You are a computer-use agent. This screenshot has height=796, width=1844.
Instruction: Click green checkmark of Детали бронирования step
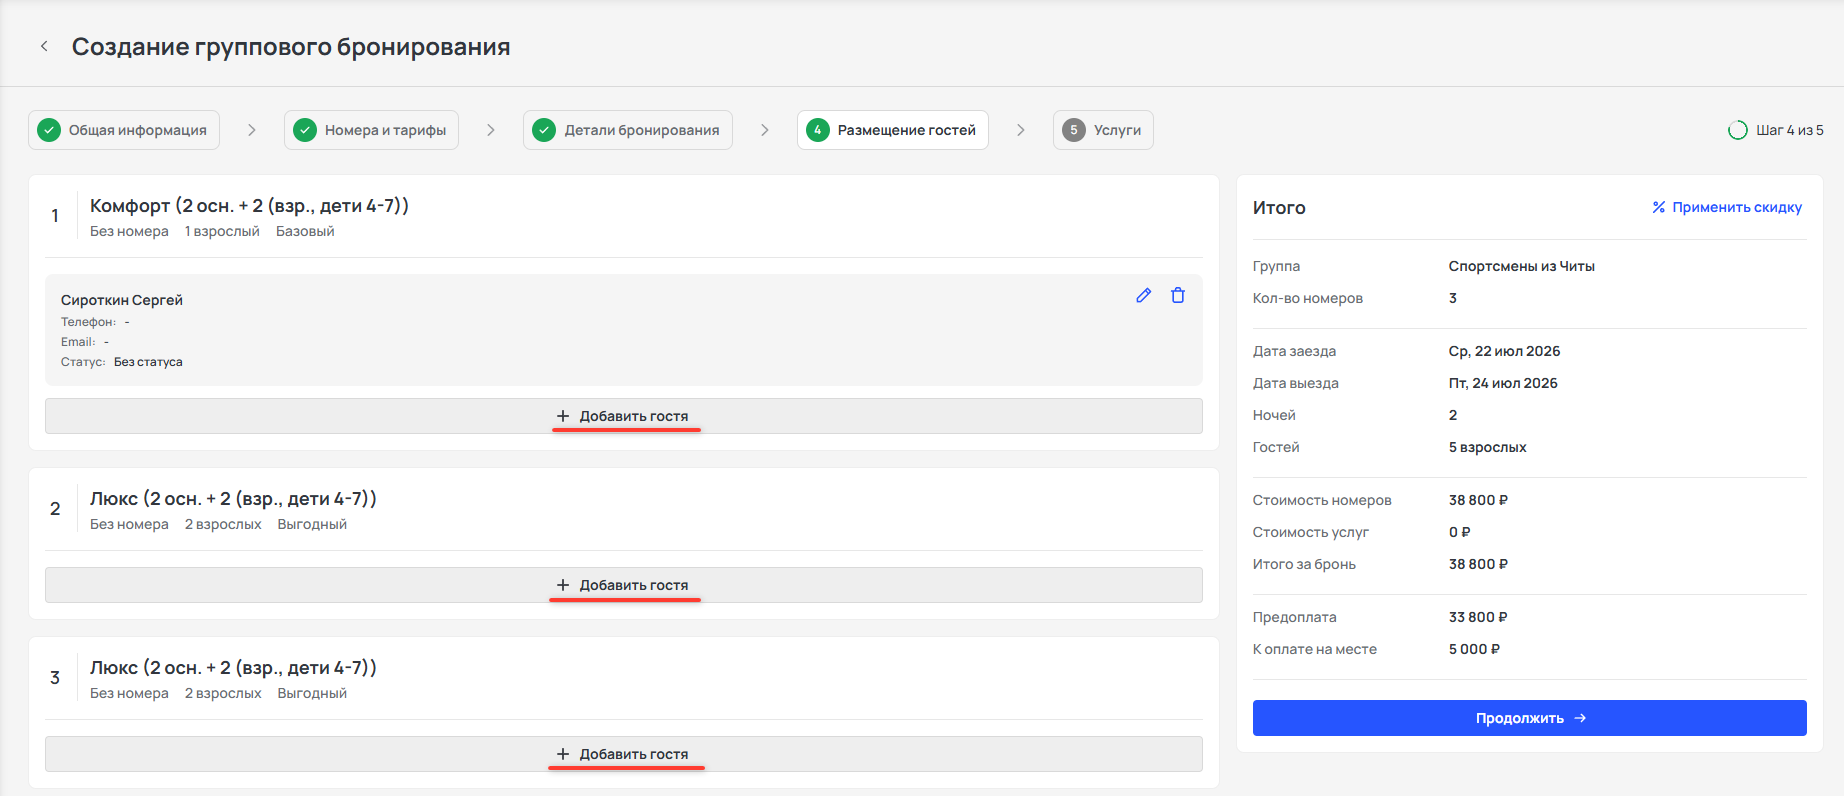(x=544, y=130)
